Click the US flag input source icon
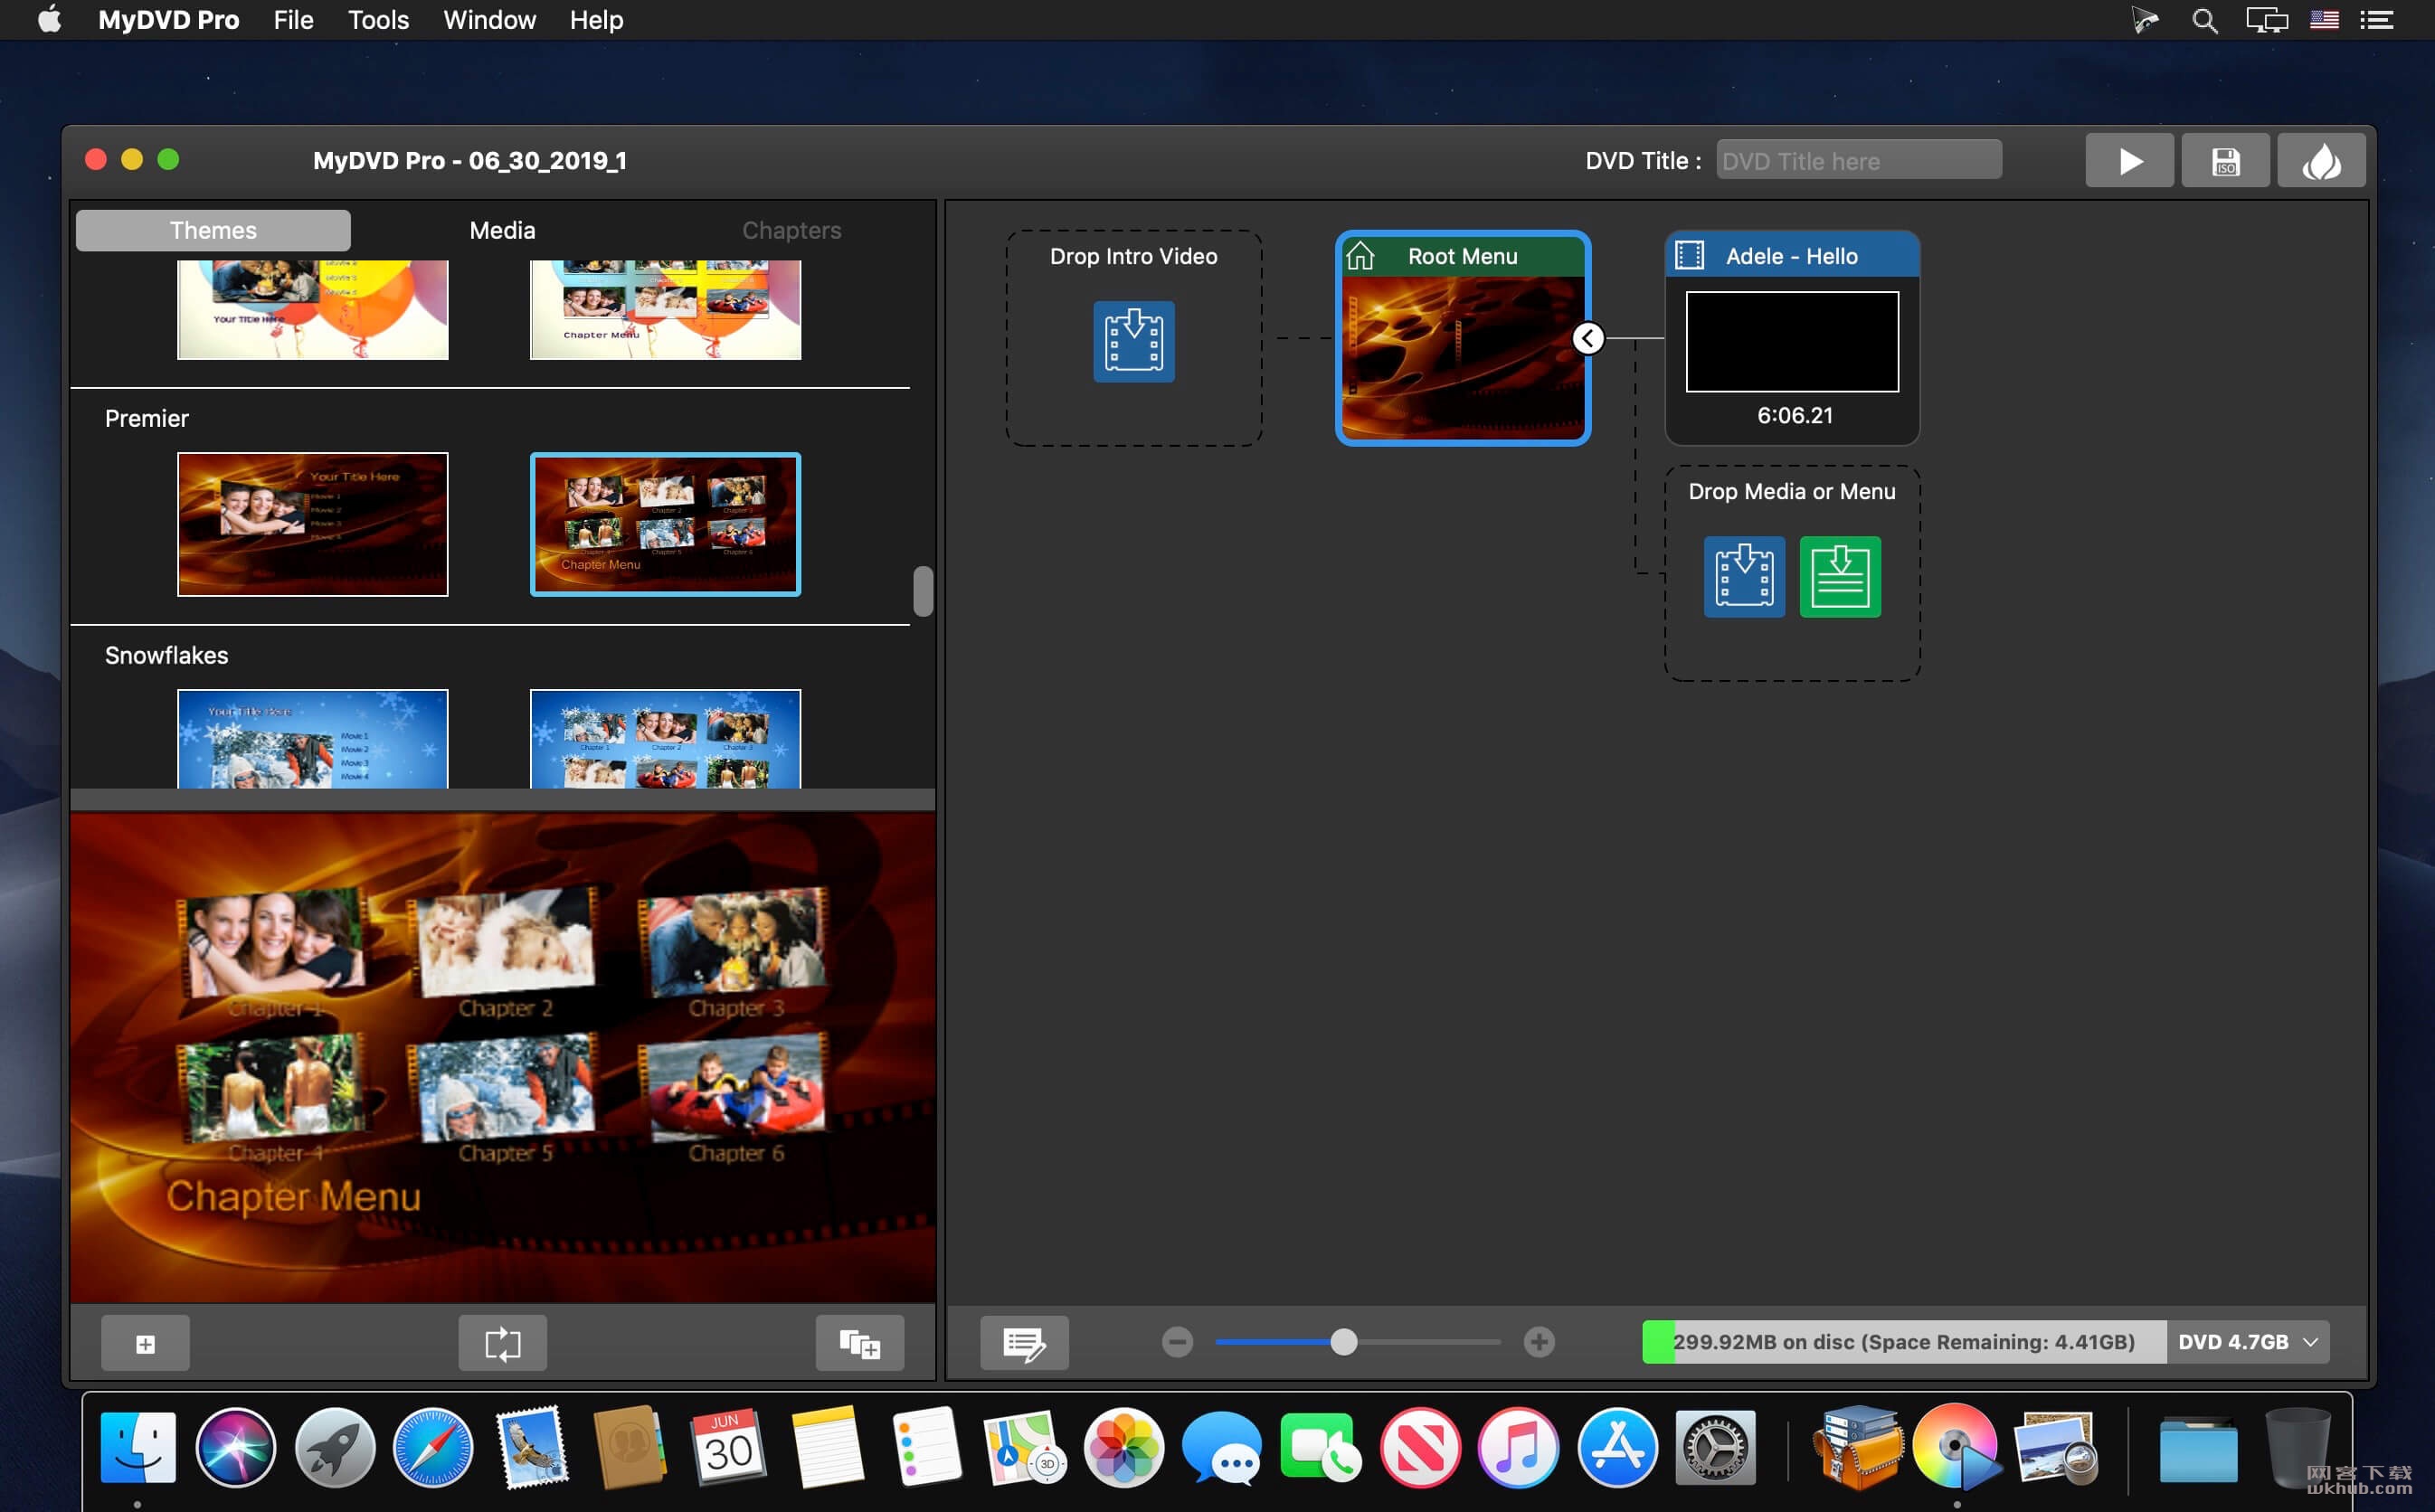Screen dimensions: 2435x1512 tap(2323, 20)
